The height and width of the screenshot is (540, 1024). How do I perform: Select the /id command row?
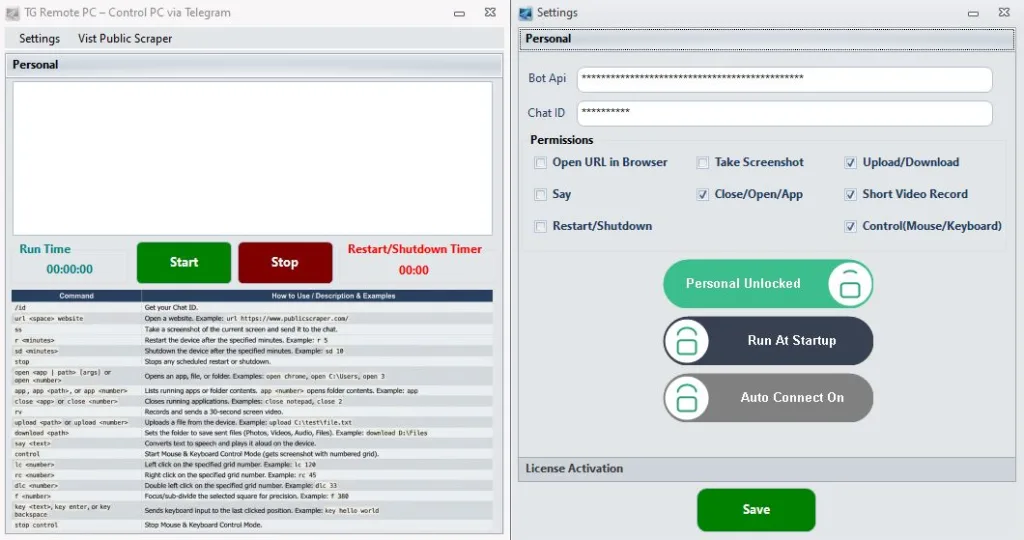[x=252, y=308]
